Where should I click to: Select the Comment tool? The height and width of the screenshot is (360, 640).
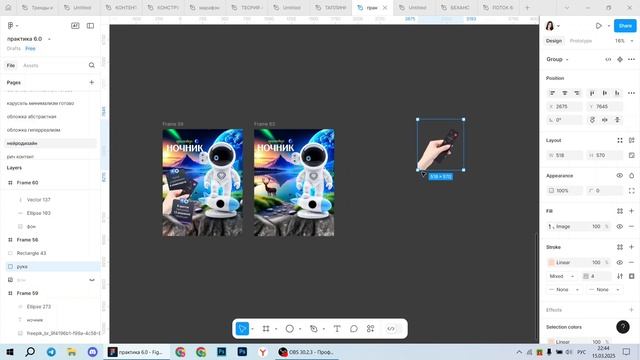click(x=354, y=329)
